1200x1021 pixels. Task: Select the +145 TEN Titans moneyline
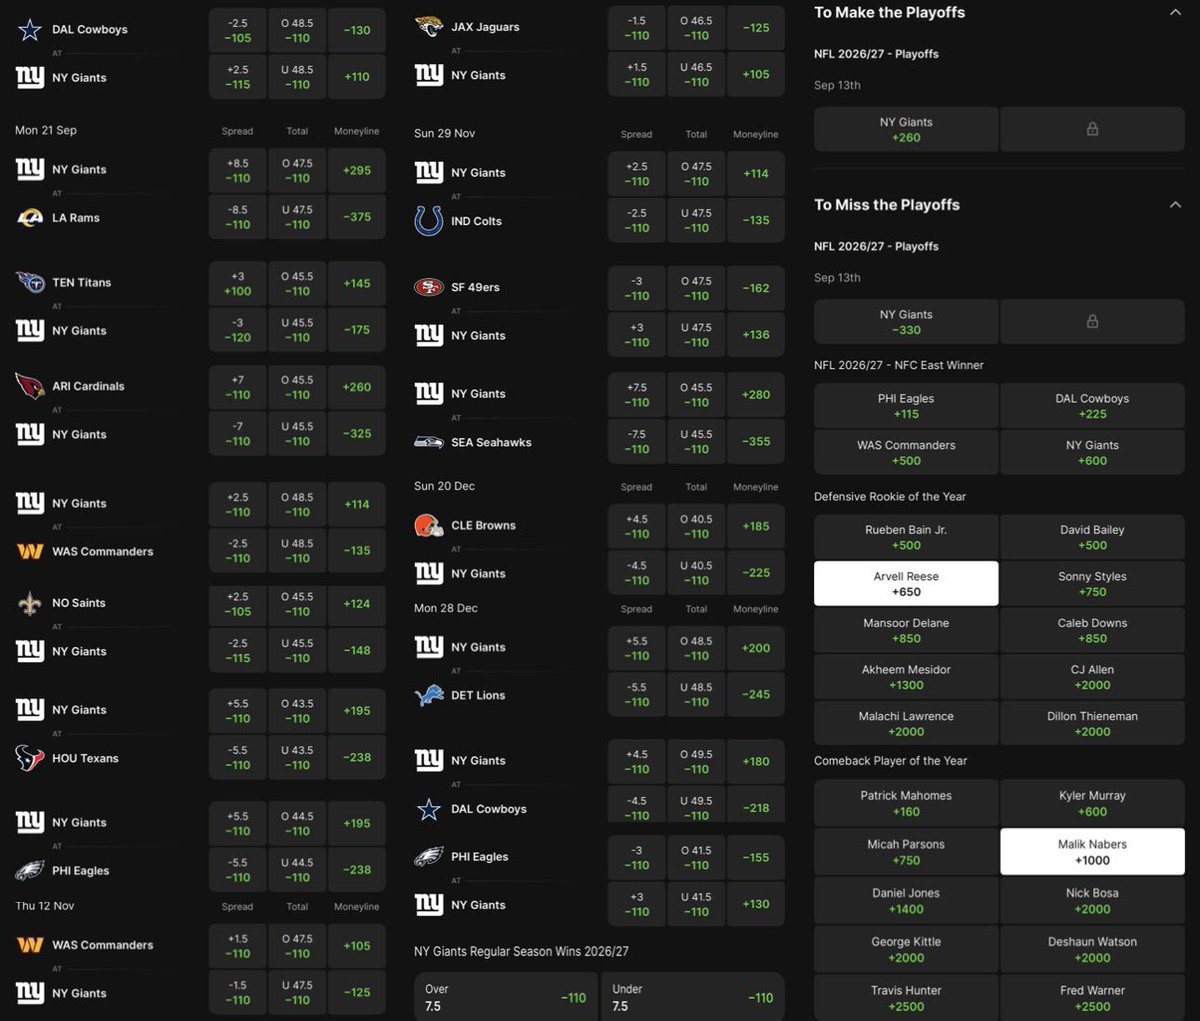point(357,283)
